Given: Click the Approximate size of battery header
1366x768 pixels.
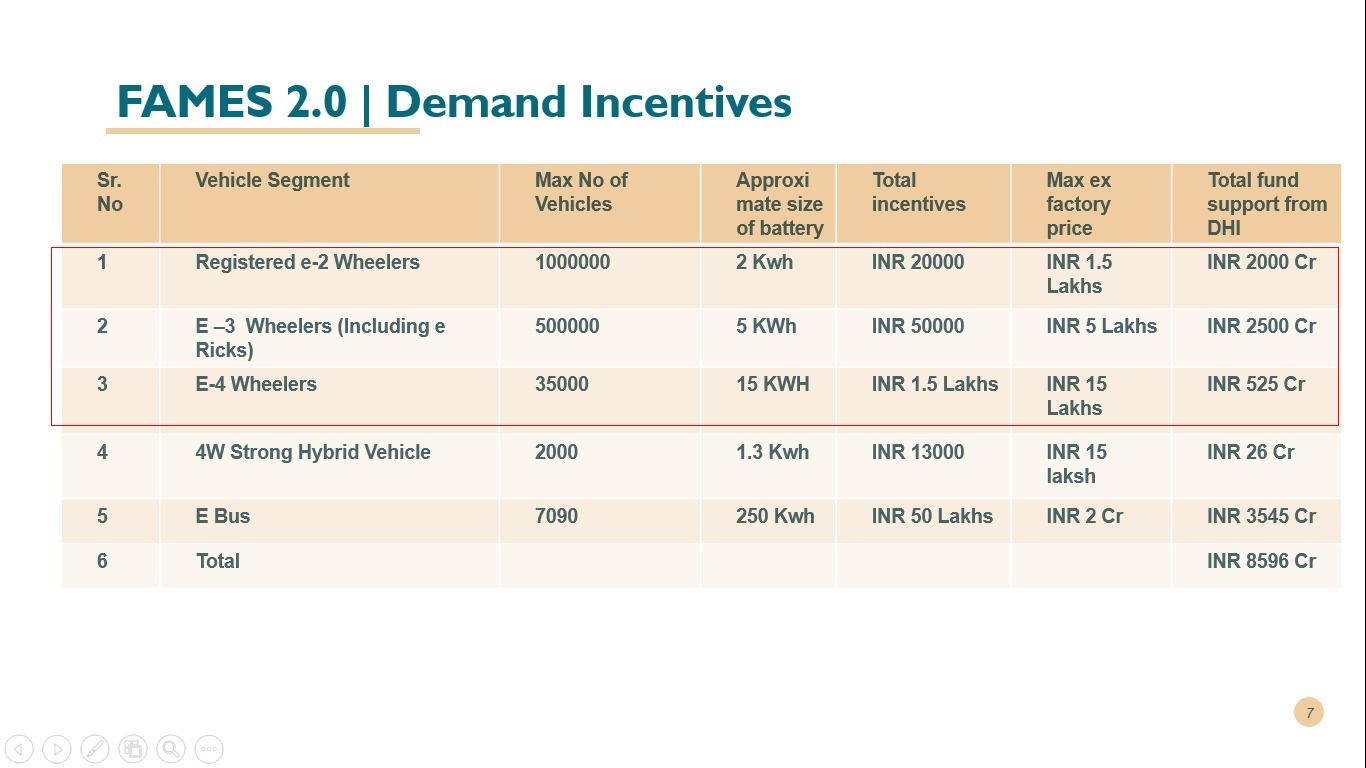Looking at the screenshot, I should coord(779,204).
